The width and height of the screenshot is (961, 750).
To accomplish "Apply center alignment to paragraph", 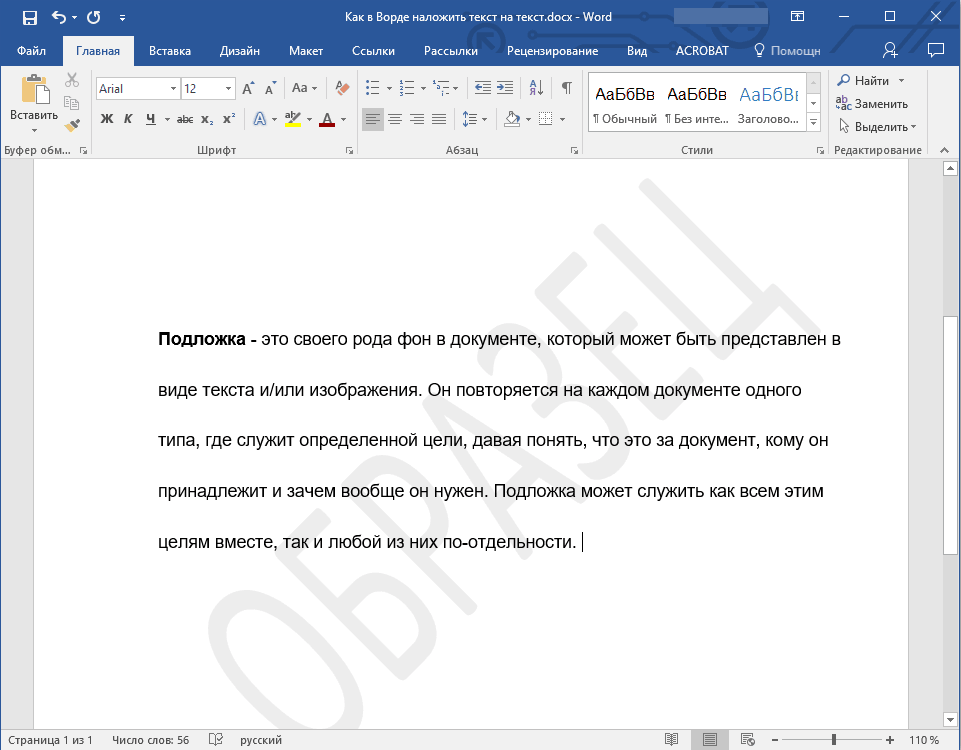I will [395, 119].
